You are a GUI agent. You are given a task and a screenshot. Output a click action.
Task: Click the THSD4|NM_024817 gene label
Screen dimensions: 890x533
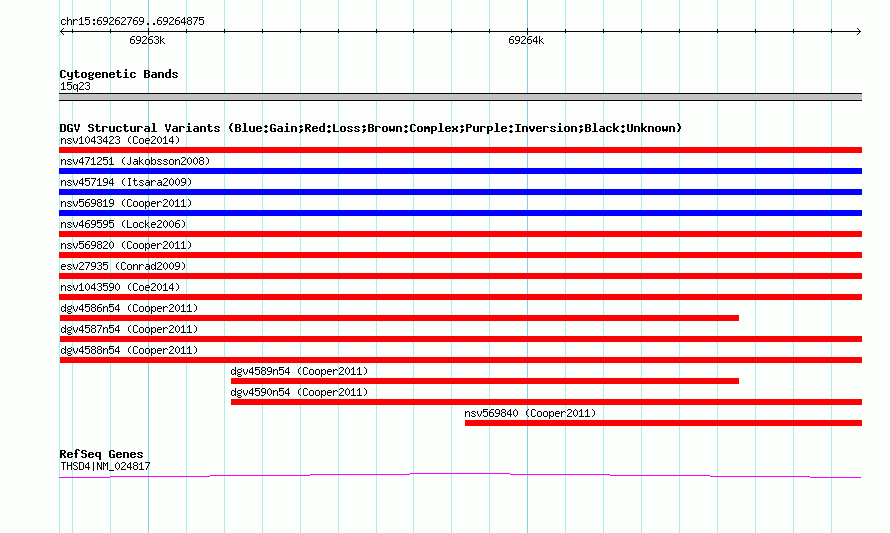click(105, 467)
